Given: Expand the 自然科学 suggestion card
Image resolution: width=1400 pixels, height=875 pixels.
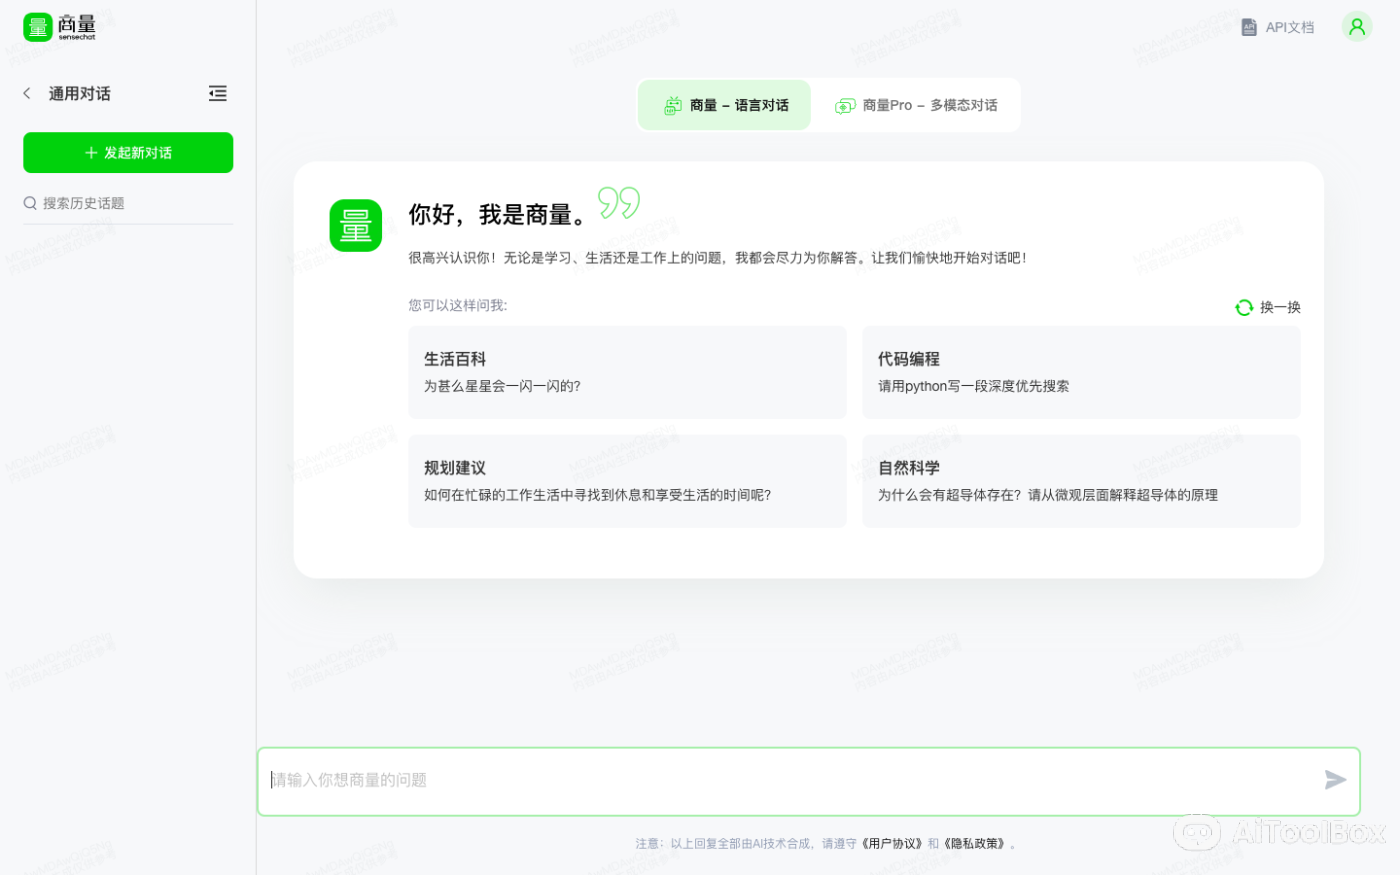Looking at the screenshot, I should coord(1081,480).
